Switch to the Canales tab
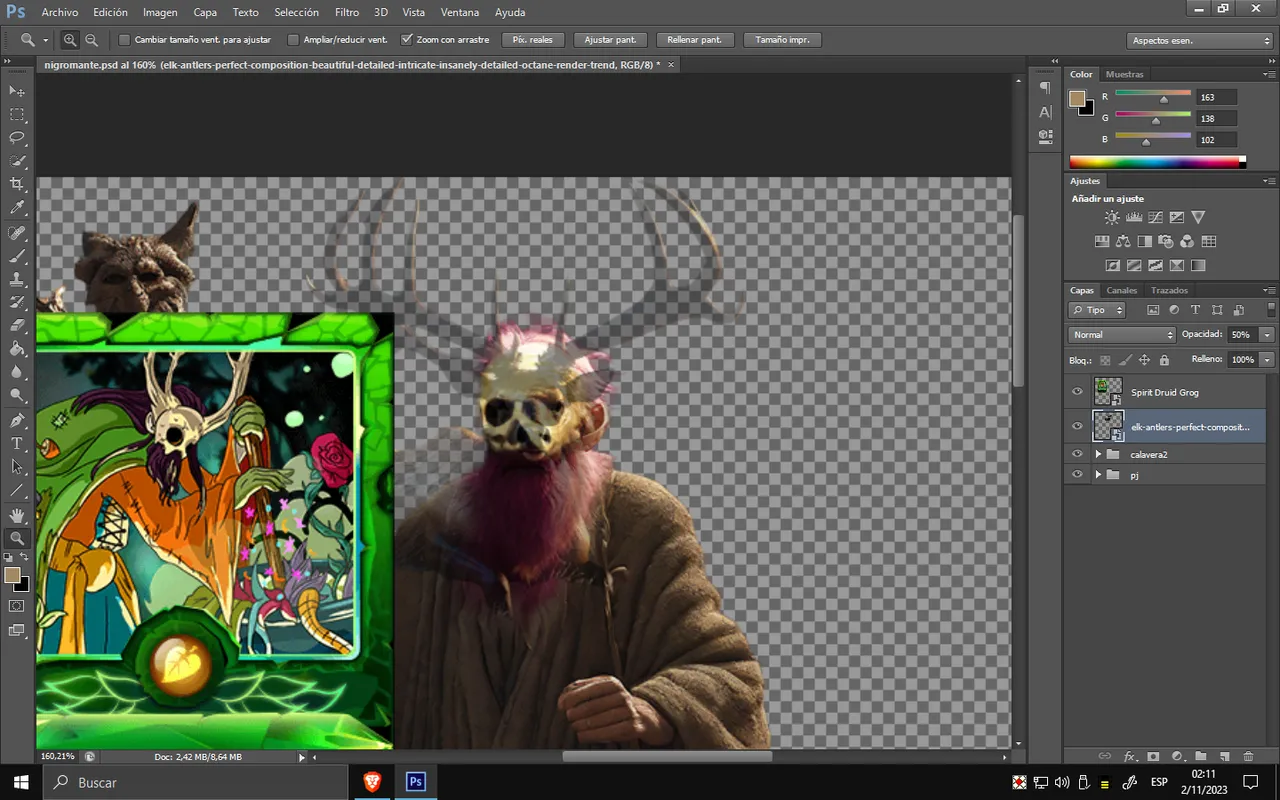The image size is (1280, 800). (x=1121, y=291)
